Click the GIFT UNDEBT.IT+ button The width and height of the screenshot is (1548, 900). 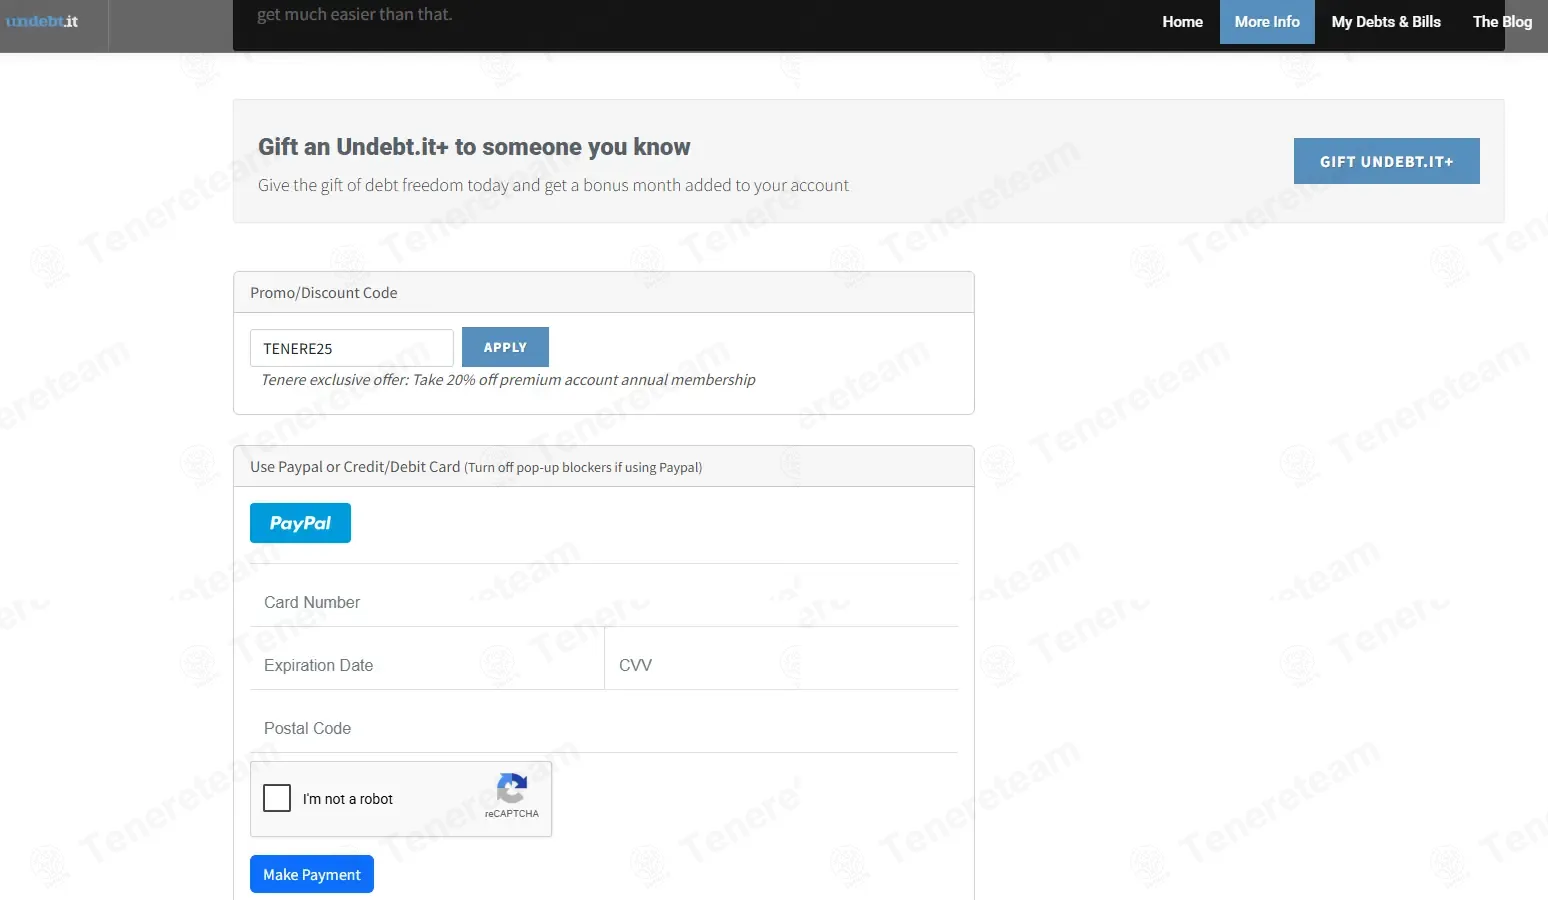tap(1386, 161)
